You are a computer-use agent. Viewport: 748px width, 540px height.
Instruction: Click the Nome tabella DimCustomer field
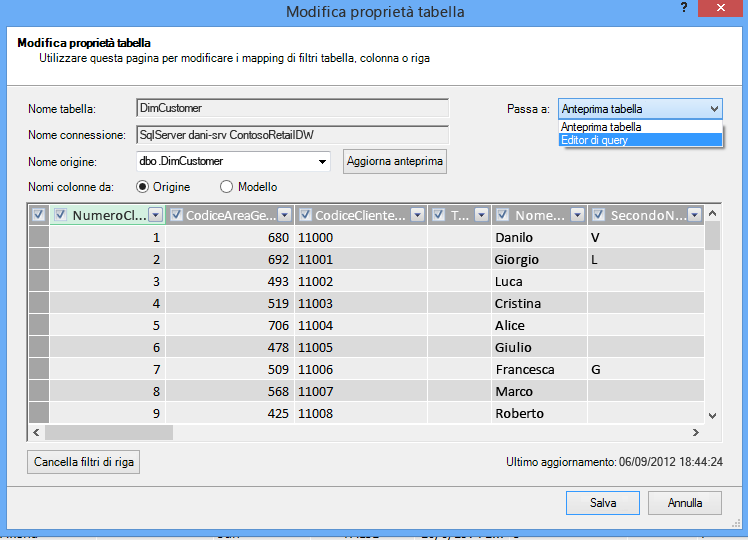tap(292, 108)
